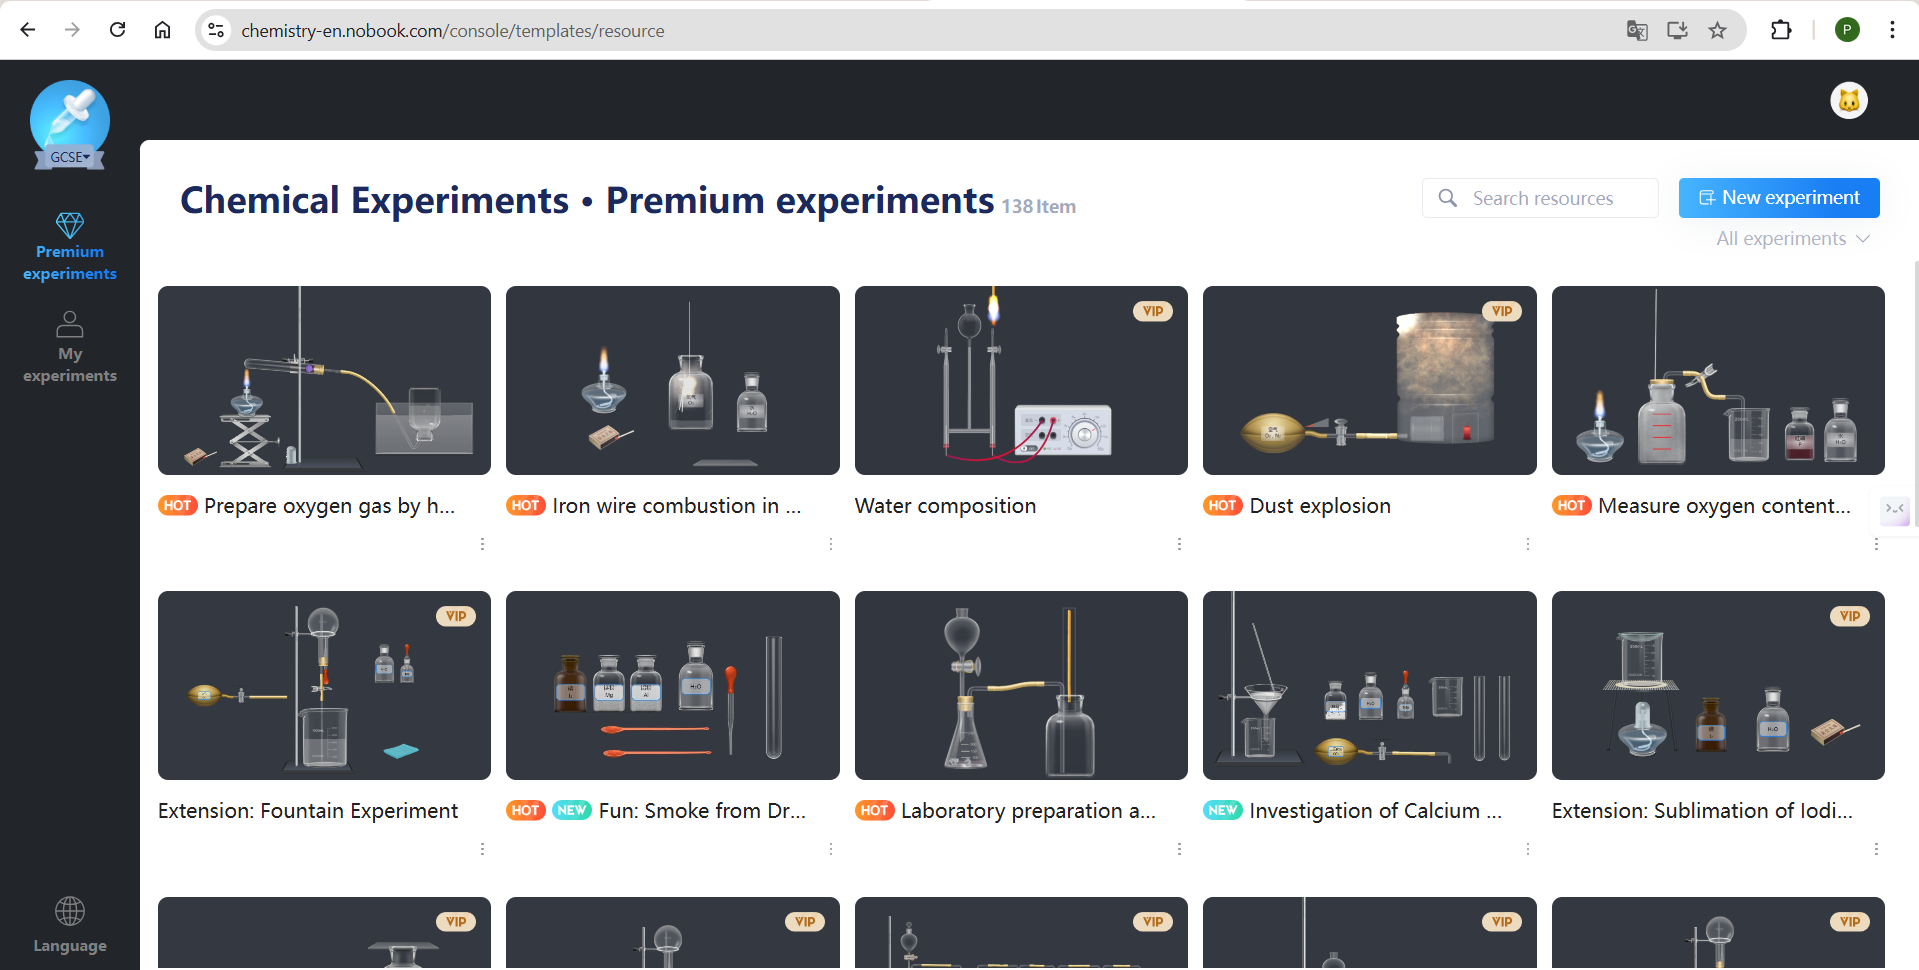Viewport: 1919px width, 970px height.
Task: Bookmark this page with the star icon
Action: [x=1717, y=30]
